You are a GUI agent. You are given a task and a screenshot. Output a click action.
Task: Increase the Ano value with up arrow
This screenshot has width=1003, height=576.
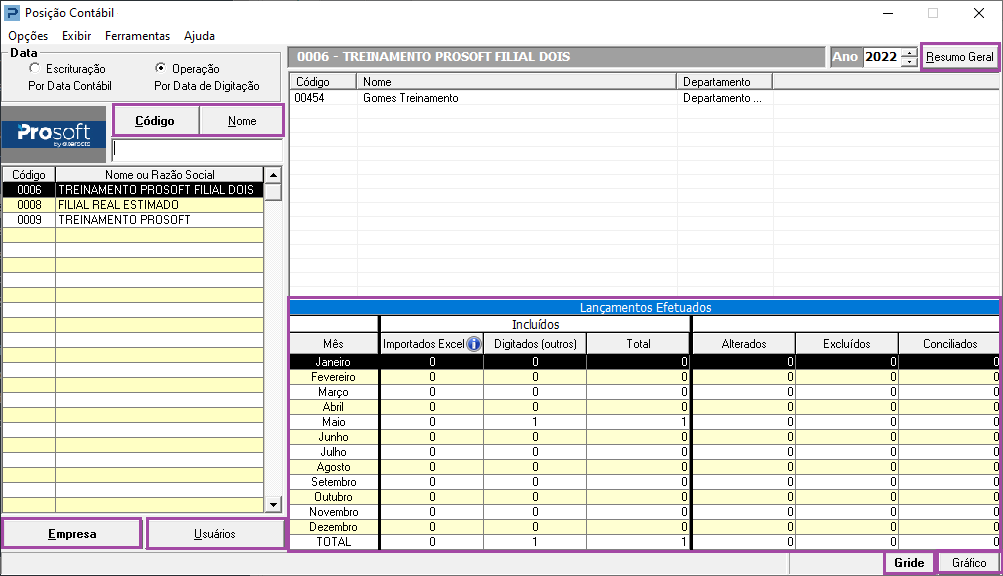coord(909,52)
